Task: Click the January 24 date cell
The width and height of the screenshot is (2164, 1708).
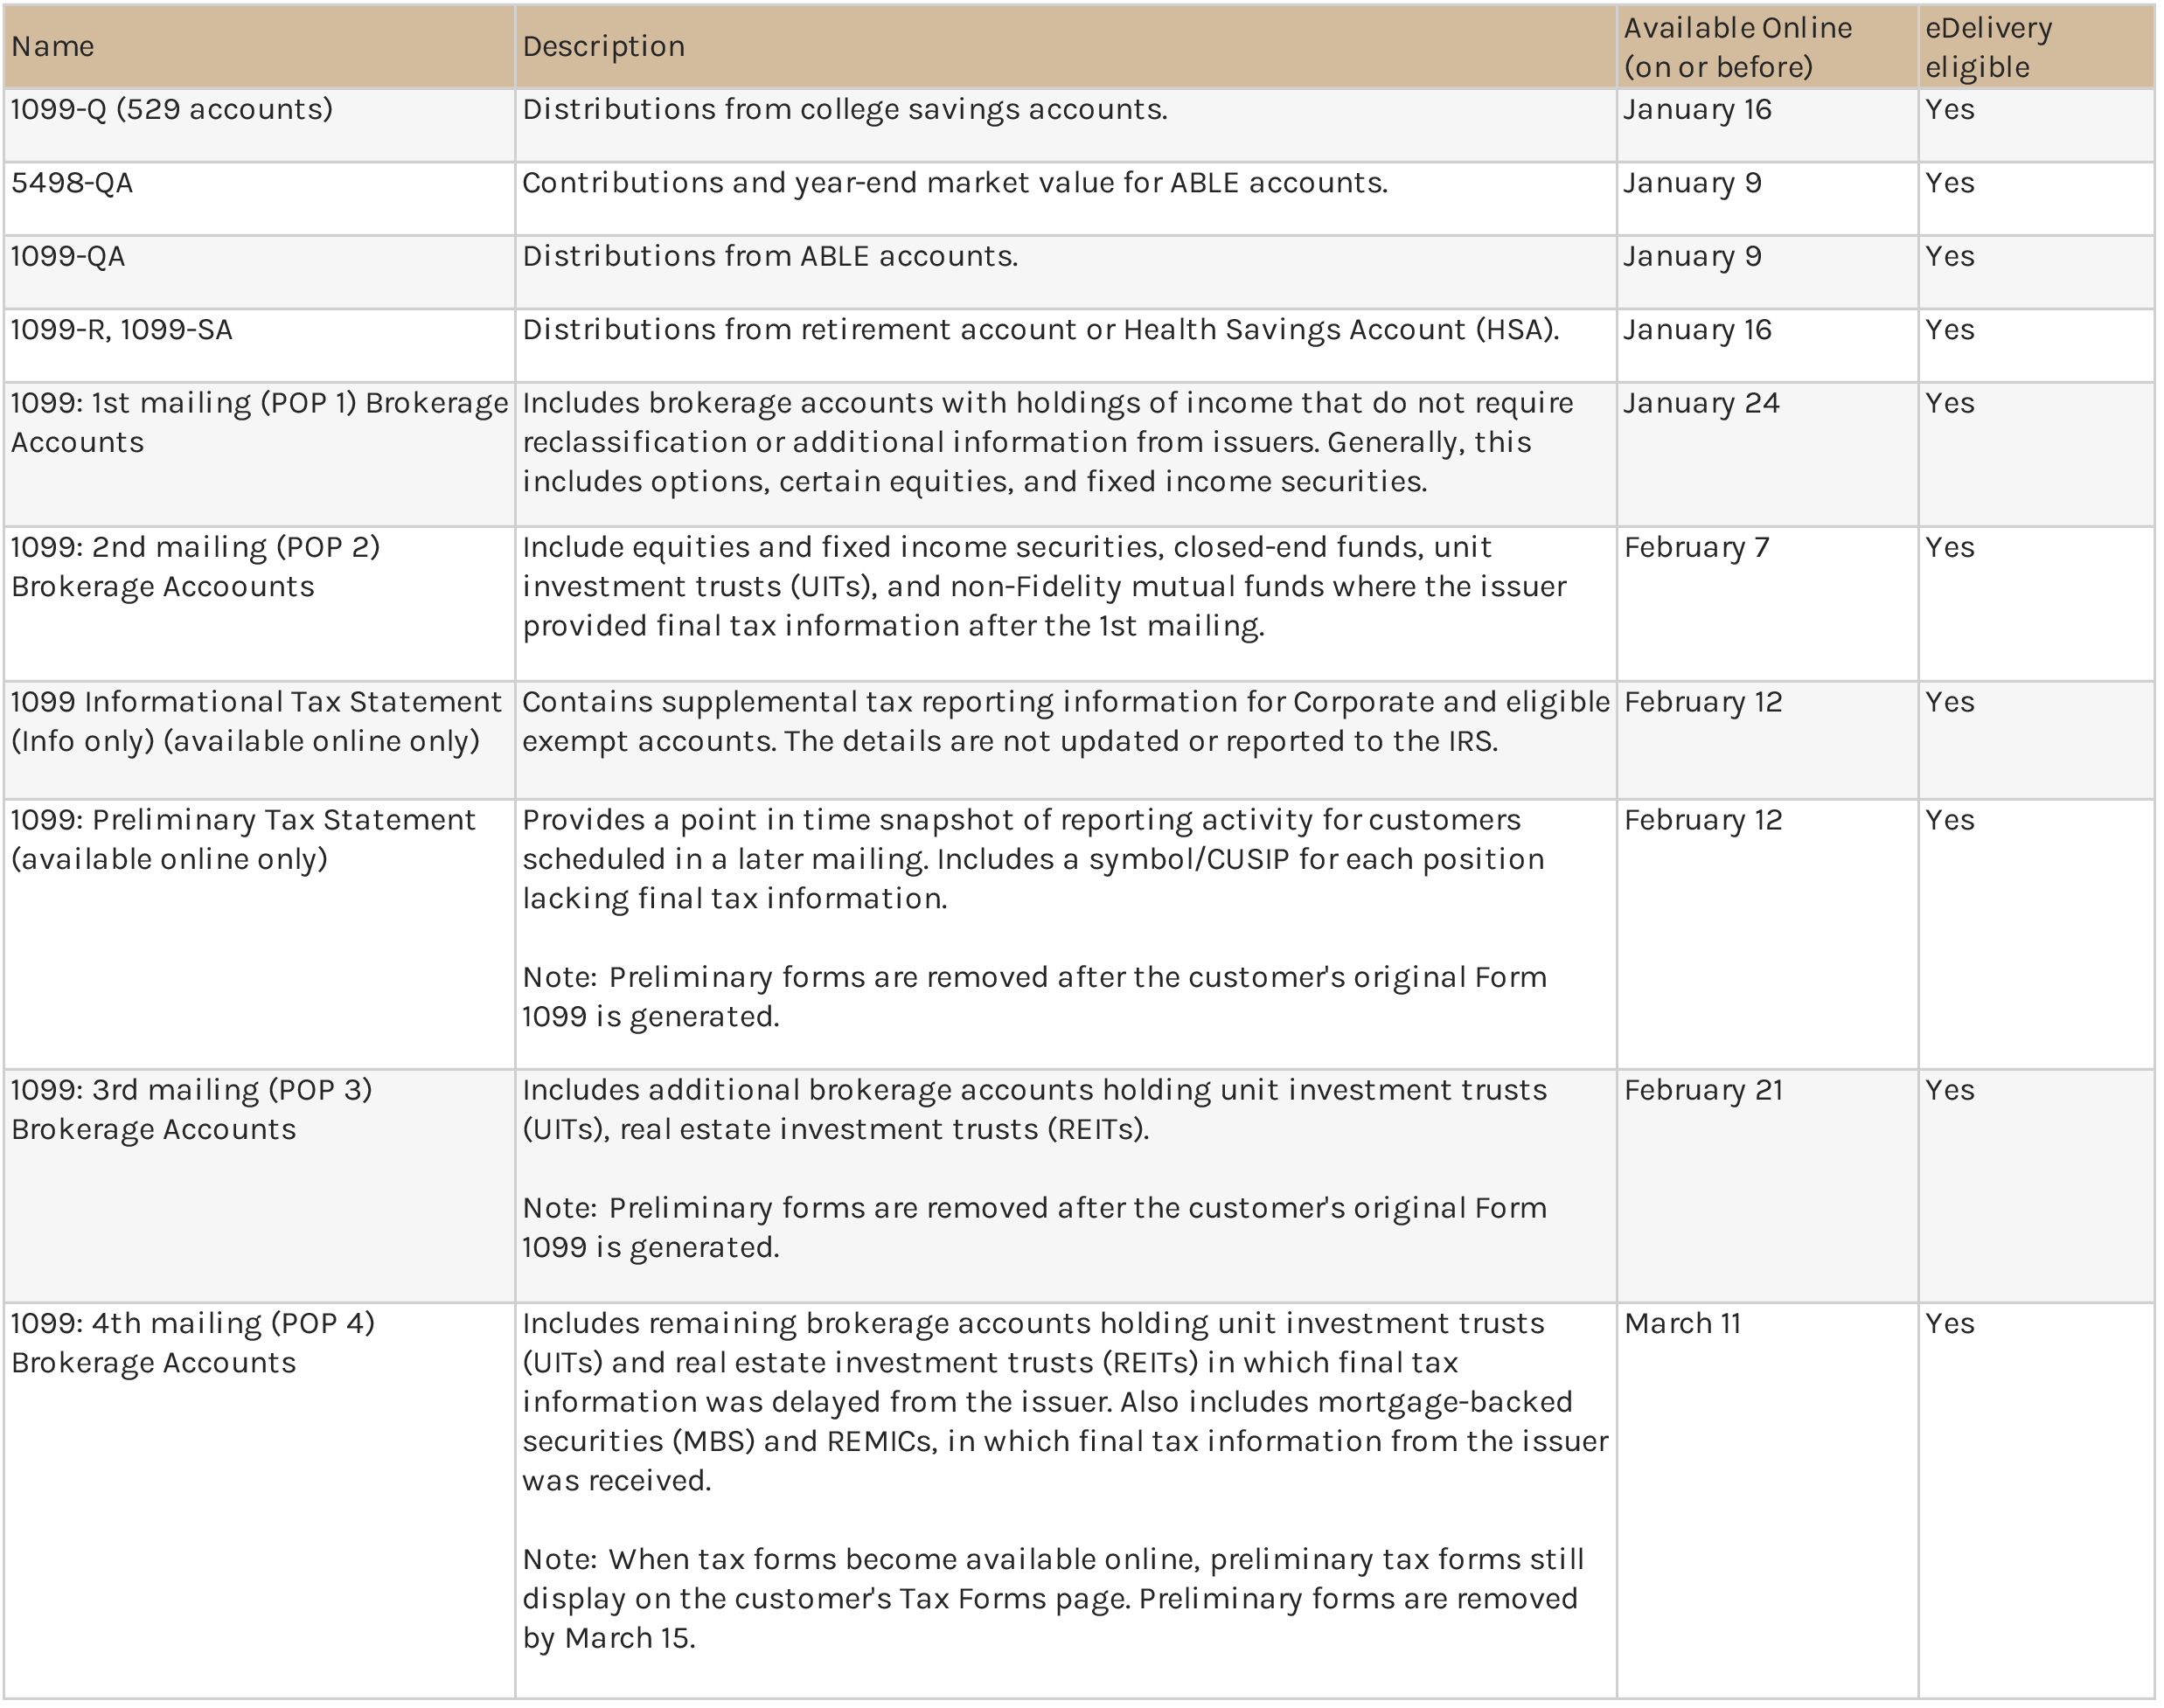Action: 1701,403
